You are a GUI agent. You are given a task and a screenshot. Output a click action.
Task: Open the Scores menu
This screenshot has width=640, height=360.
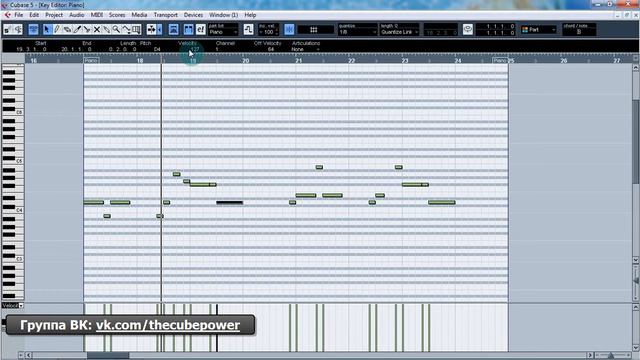pyautogui.click(x=117, y=15)
